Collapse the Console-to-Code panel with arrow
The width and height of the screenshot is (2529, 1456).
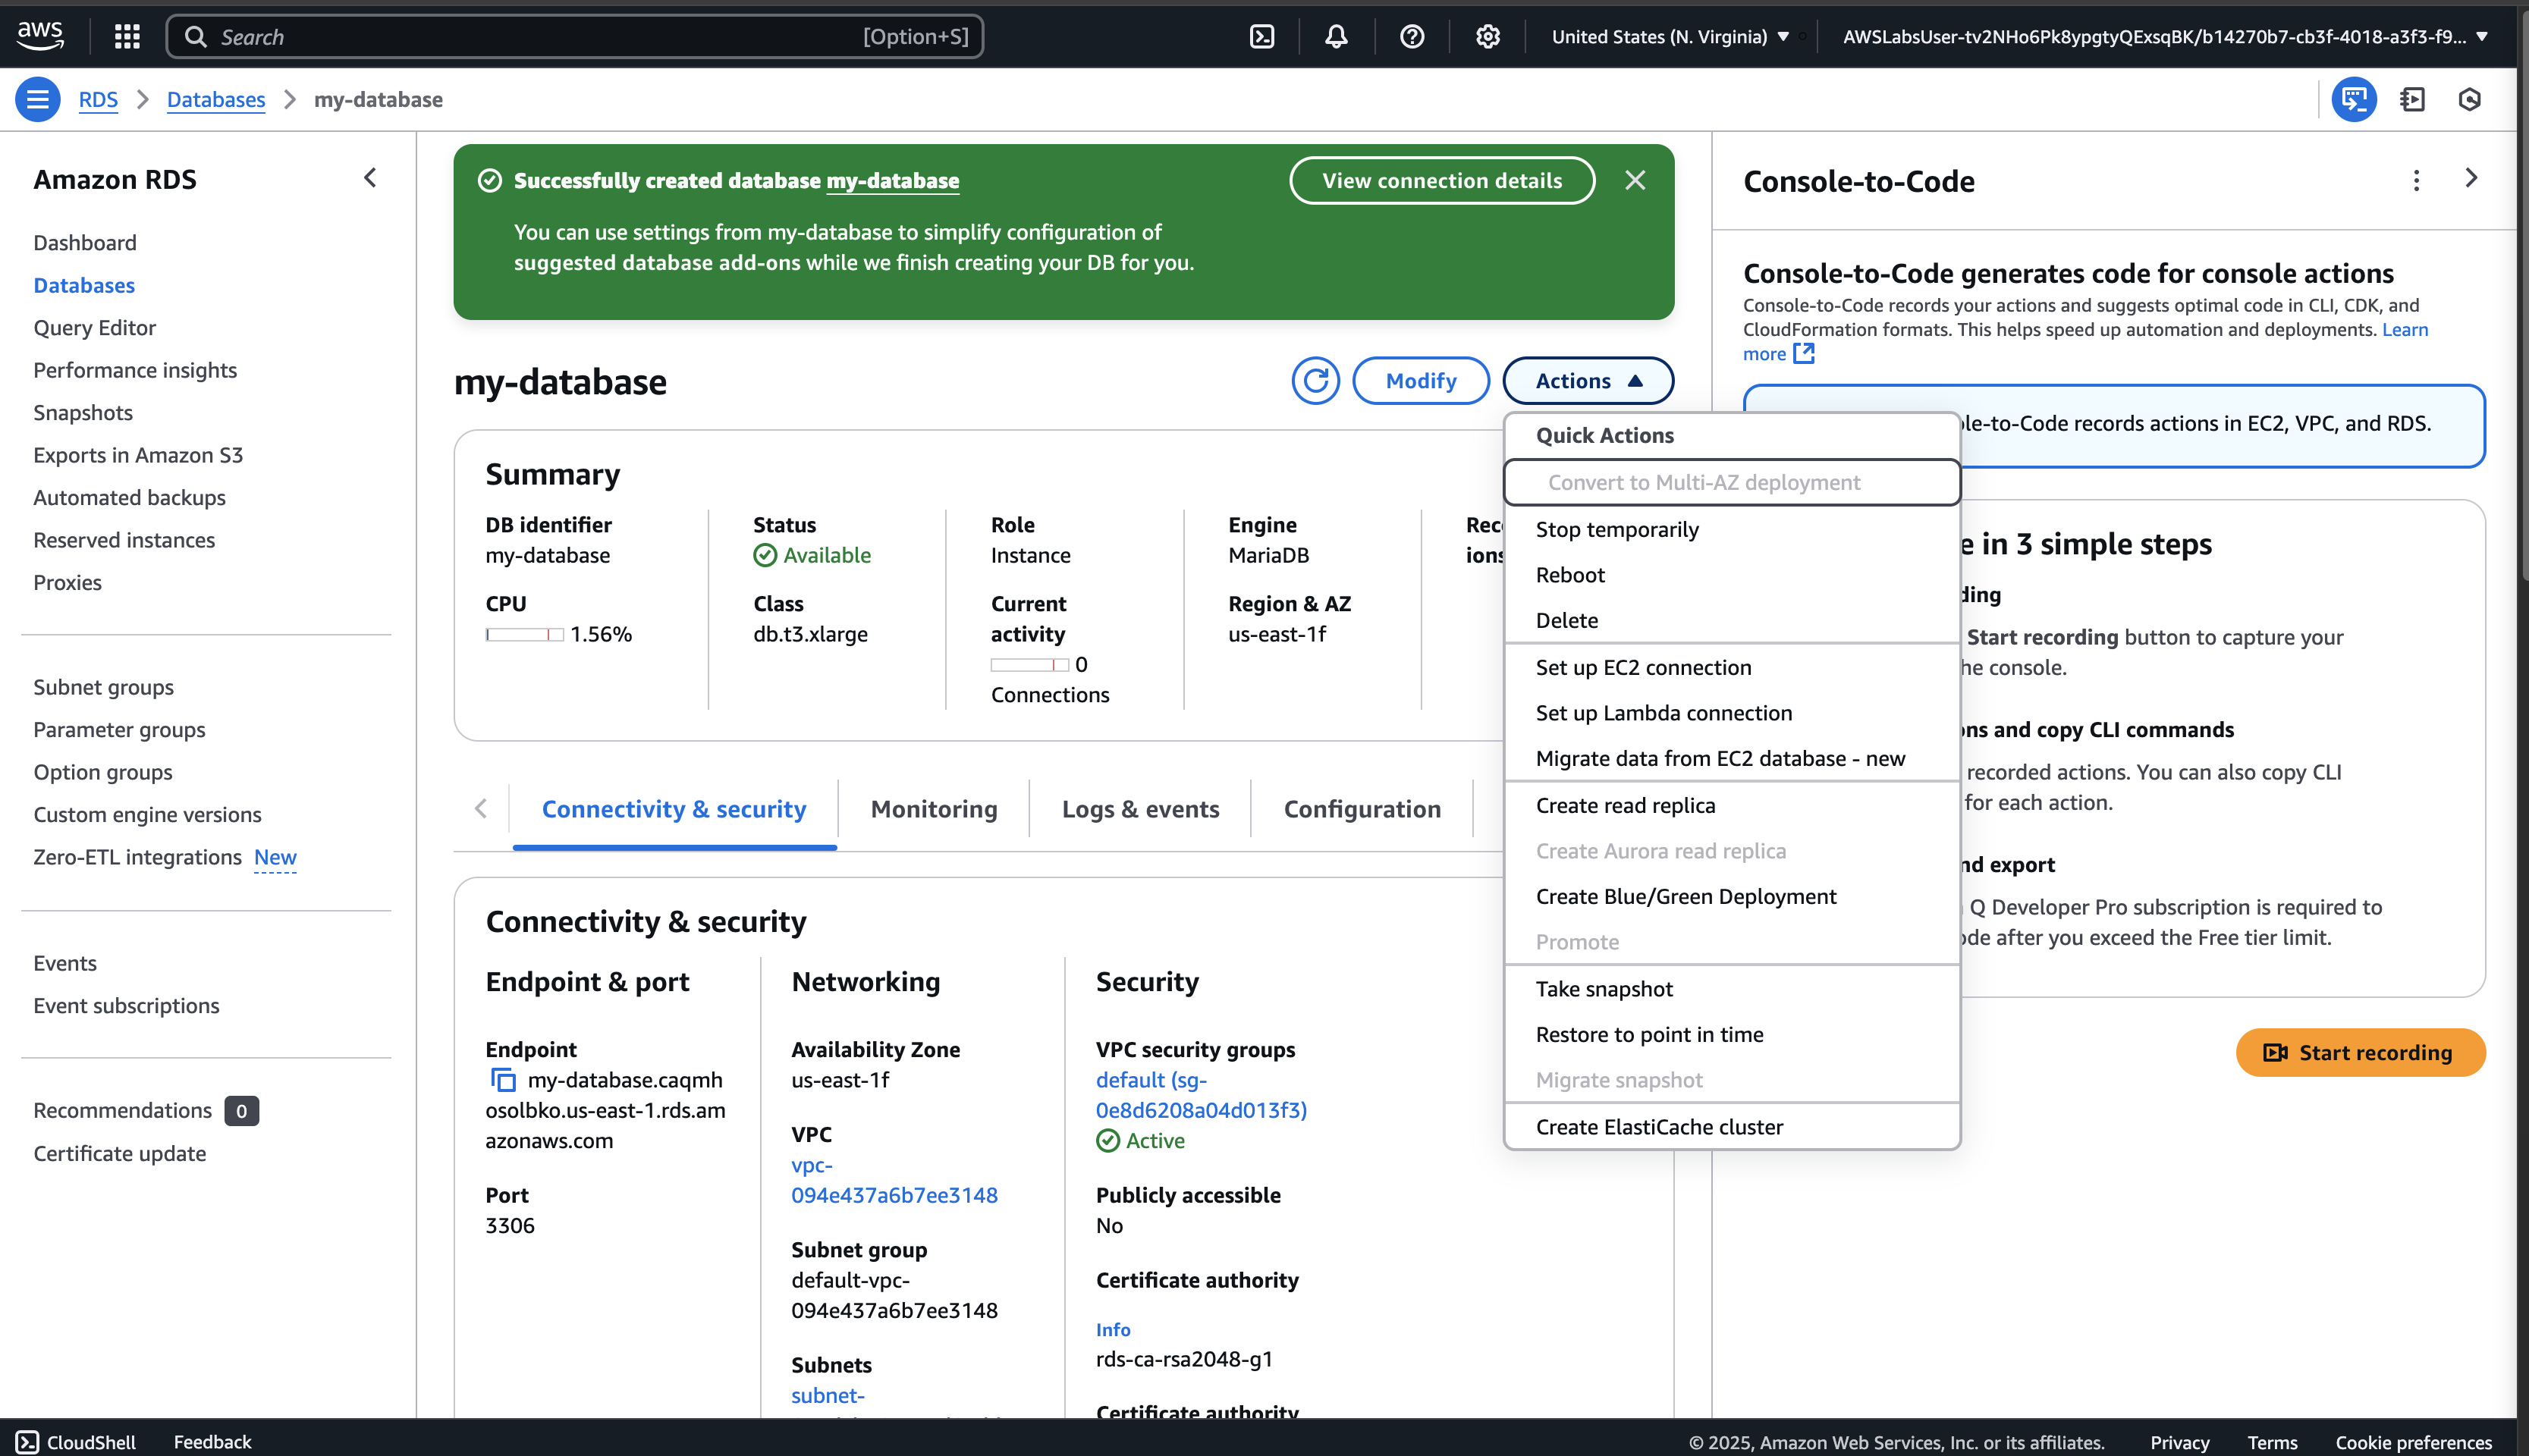[x=2471, y=178]
